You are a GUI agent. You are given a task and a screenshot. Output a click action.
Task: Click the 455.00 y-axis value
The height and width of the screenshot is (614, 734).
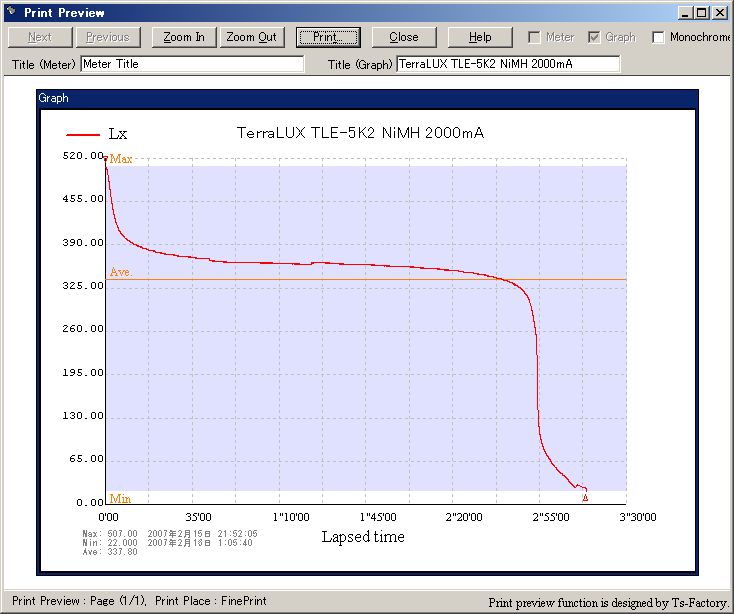(83, 199)
